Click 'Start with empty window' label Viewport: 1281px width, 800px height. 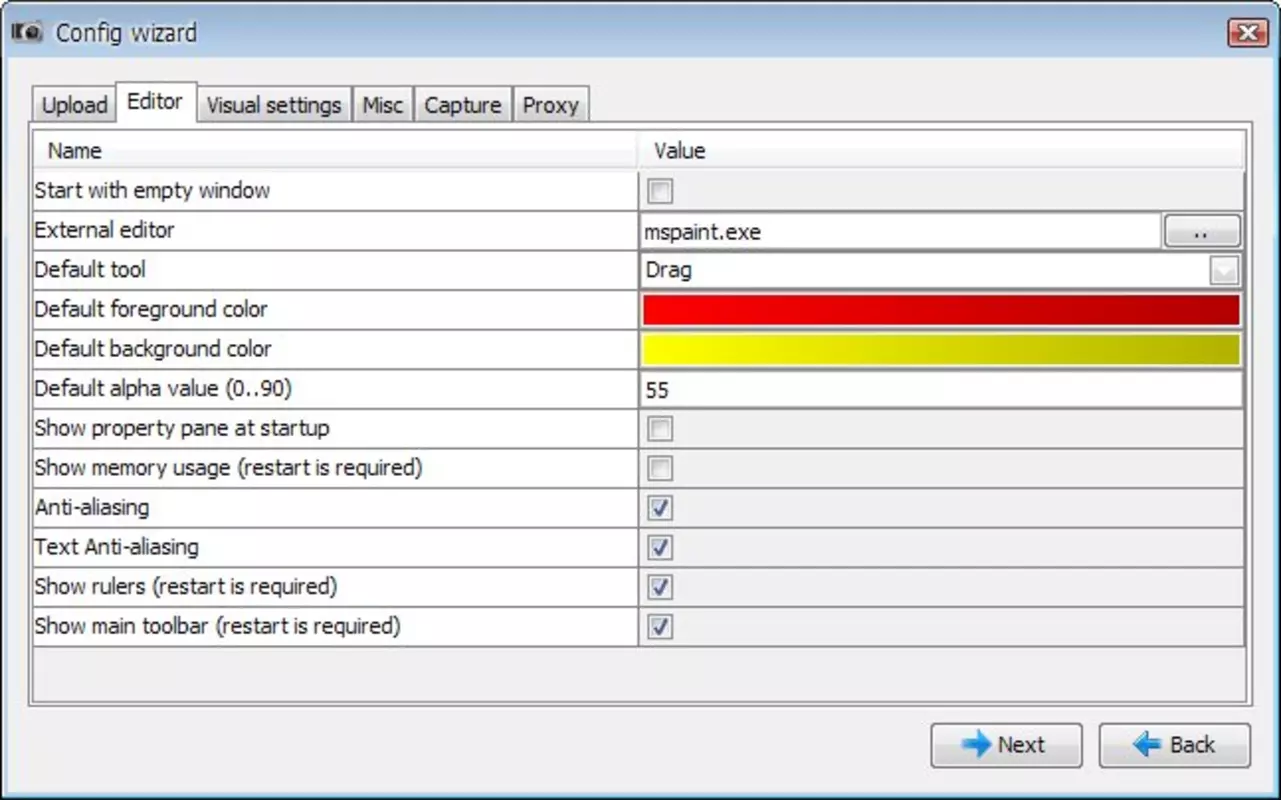point(152,190)
